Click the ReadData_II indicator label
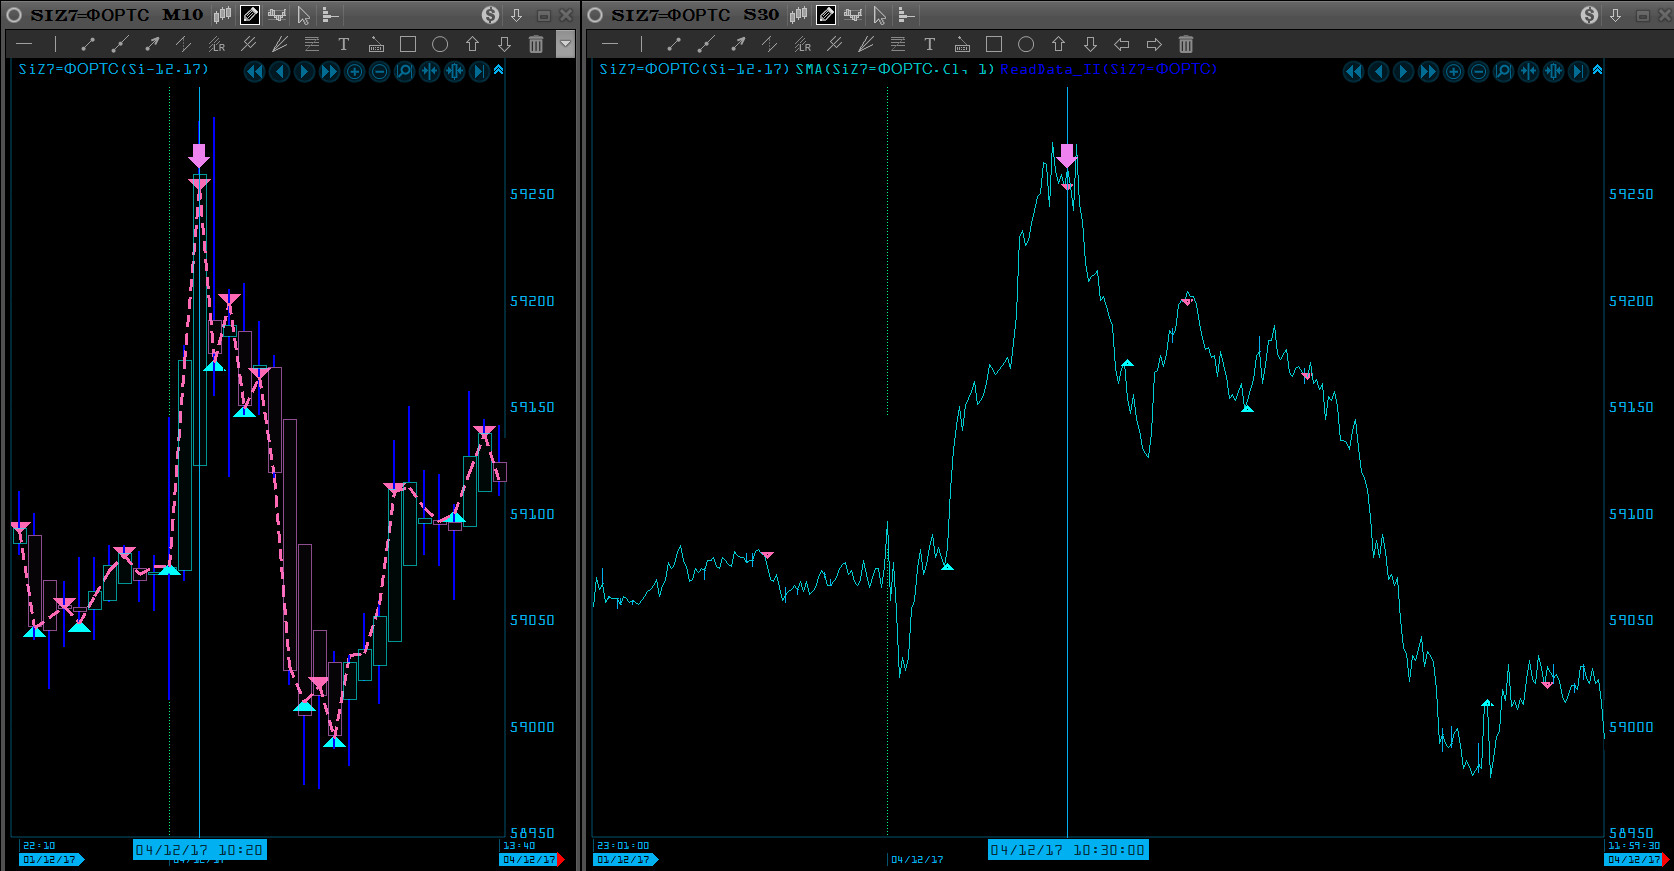The width and height of the screenshot is (1674, 871). [x=1108, y=69]
